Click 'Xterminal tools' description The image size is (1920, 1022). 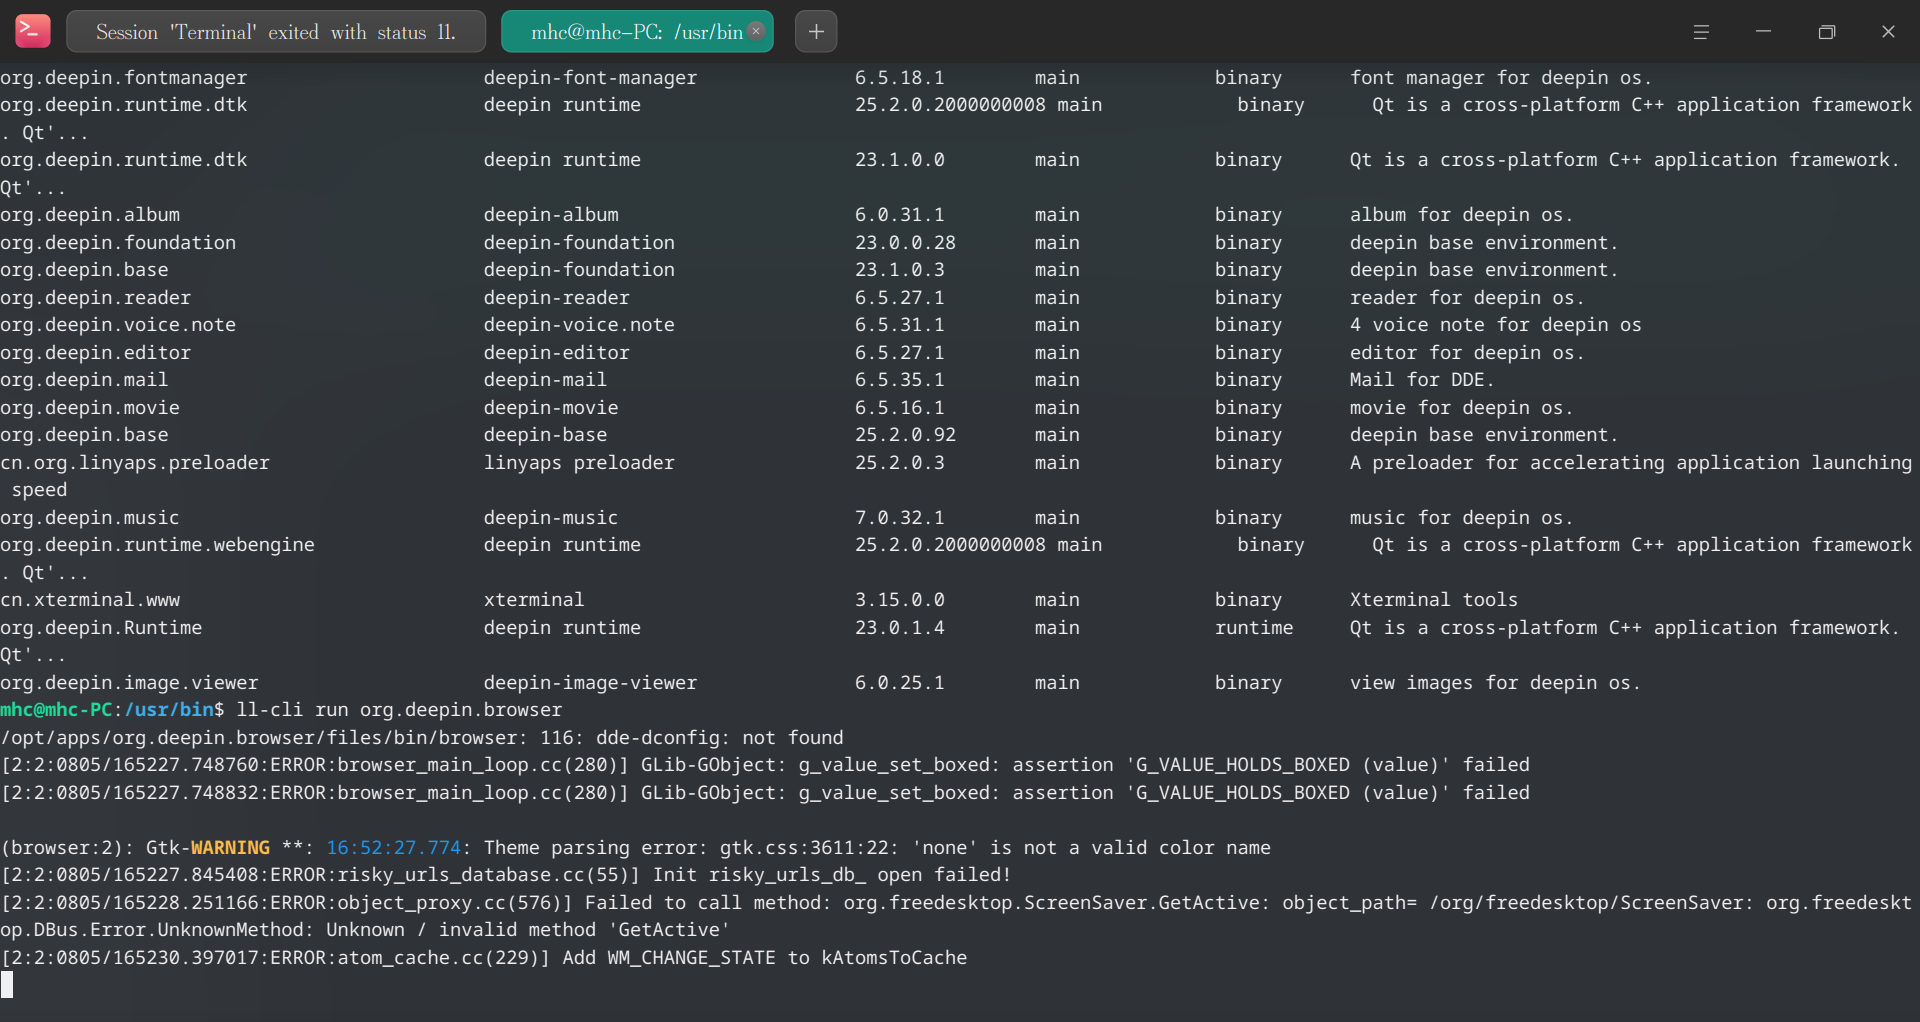tap(1434, 600)
